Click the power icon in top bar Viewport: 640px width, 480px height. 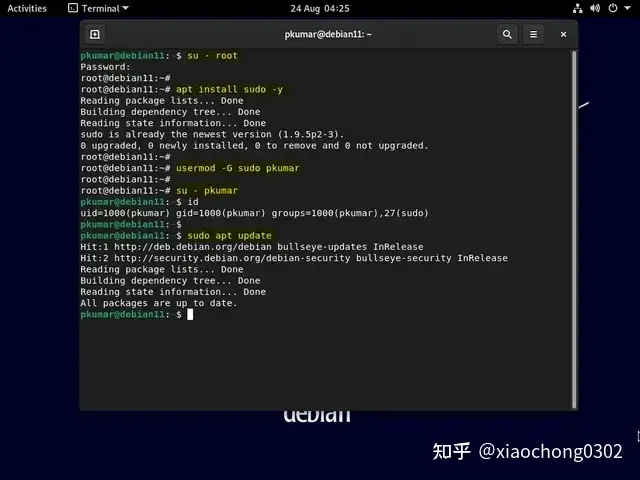click(613, 8)
